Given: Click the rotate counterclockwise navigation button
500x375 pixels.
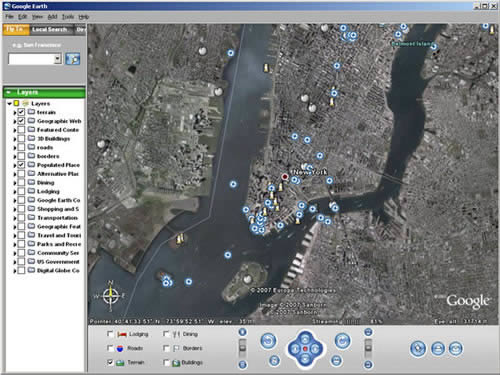Looking at the screenshot, I should click(268, 341).
